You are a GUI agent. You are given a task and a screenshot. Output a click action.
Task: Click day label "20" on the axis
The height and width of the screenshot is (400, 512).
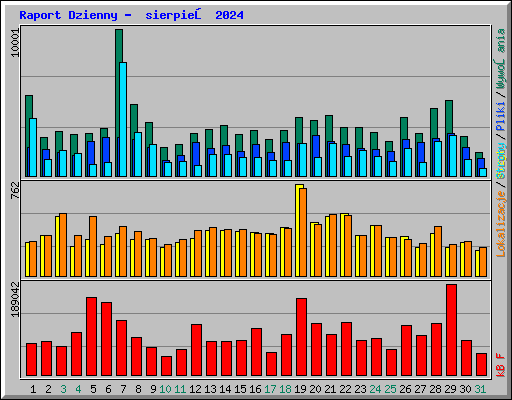315,389
